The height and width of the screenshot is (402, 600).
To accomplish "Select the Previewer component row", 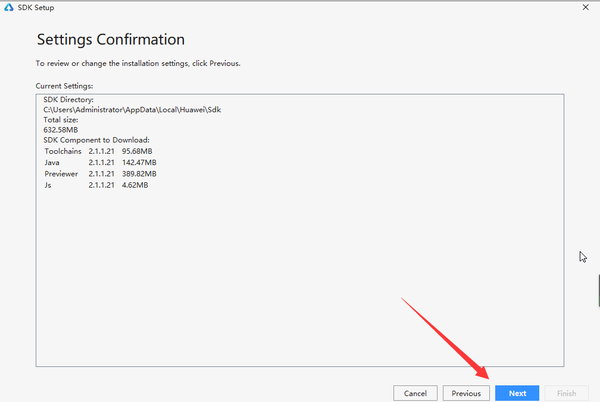I will [x=100, y=174].
